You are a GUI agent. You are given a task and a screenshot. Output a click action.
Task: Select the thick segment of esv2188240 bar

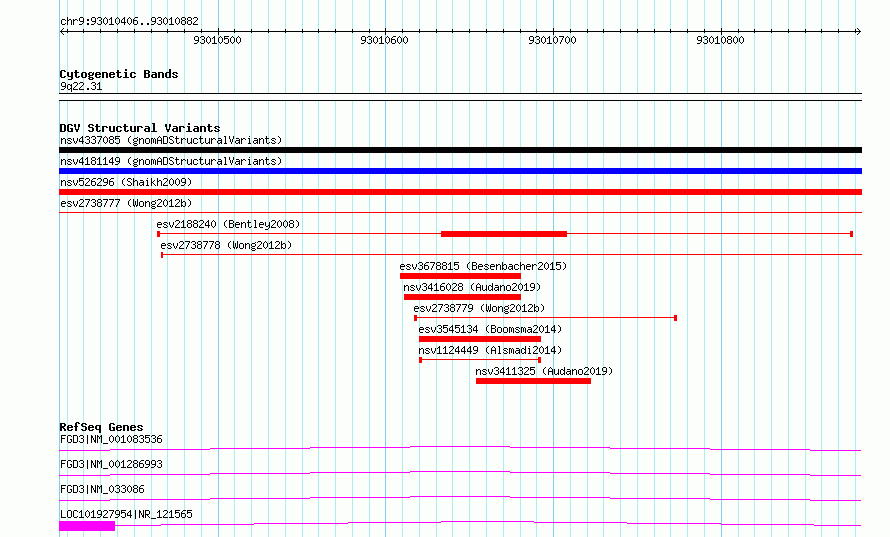click(x=504, y=234)
